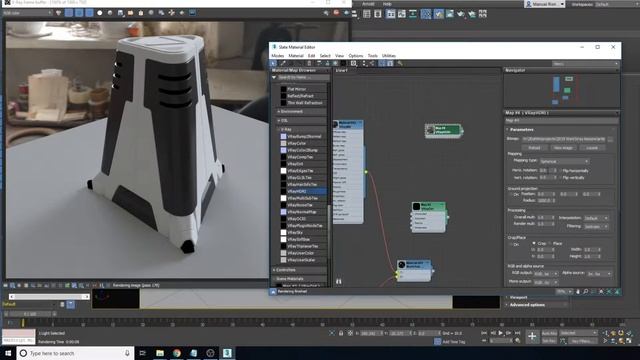Select VRayColor in the map browser list

pyautogui.click(x=304, y=143)
